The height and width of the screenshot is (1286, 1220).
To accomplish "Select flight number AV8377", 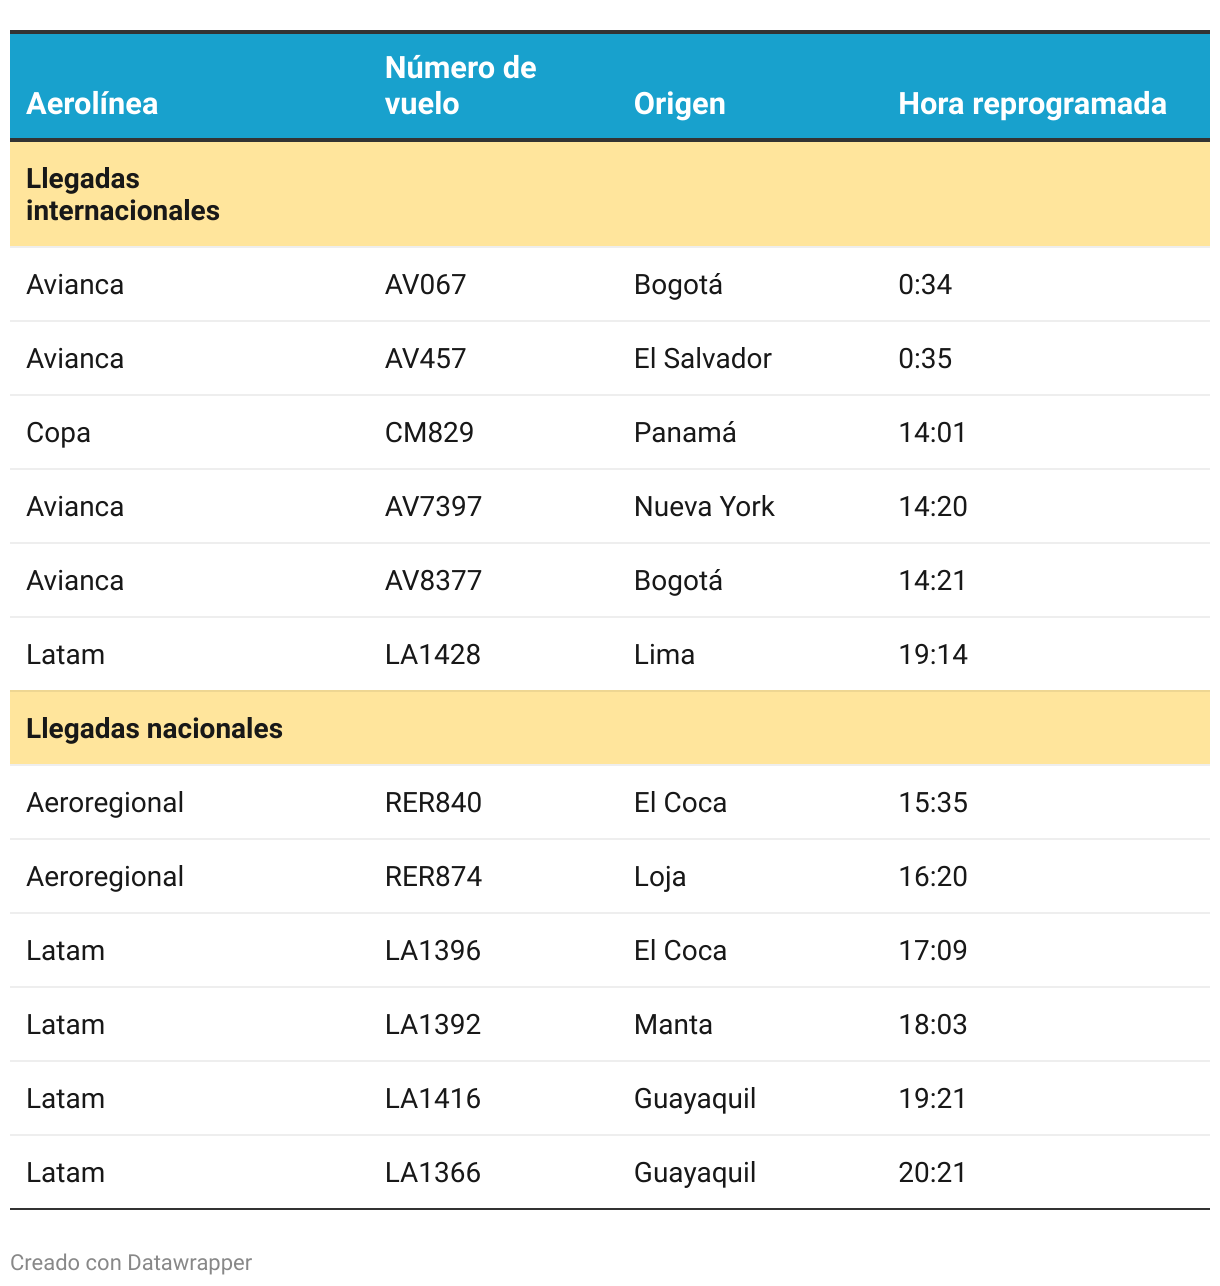I will pyautogui.click(x=433, y=581).
